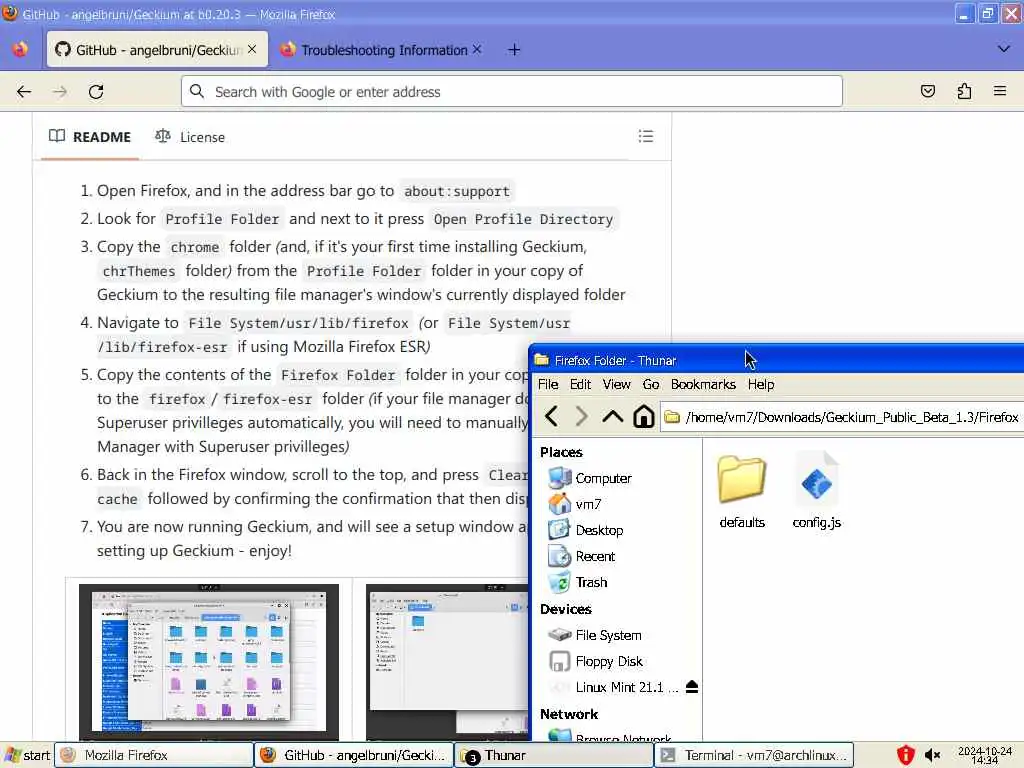Open a new Firefox tab with plus

point(514,50)
